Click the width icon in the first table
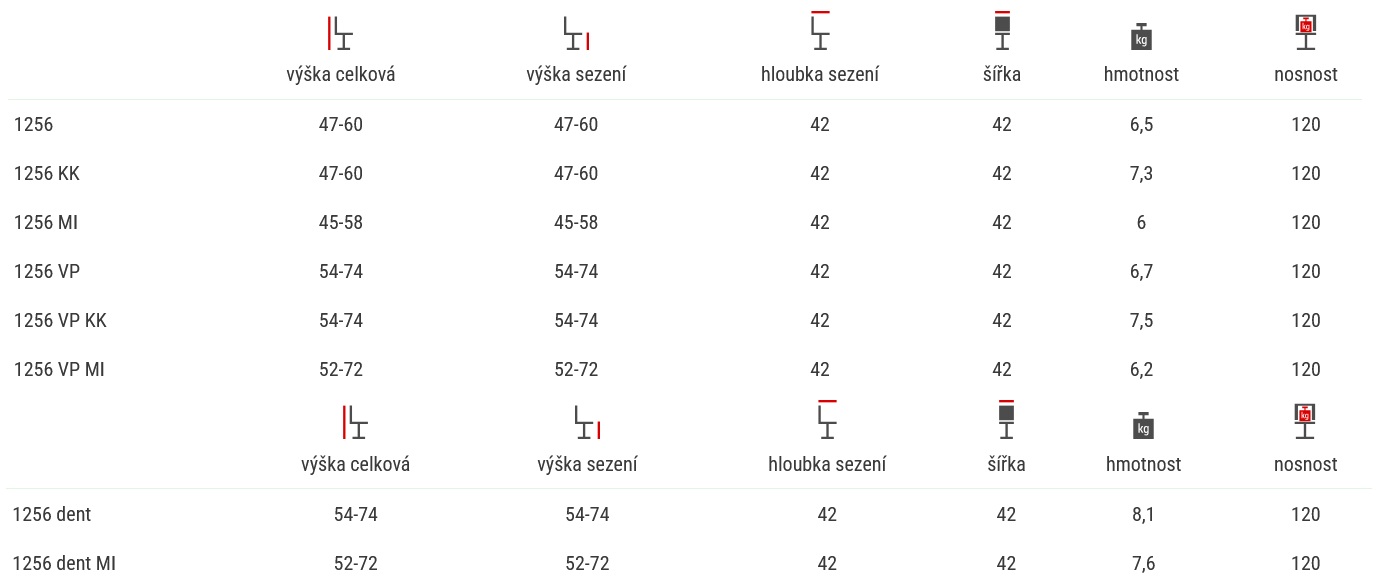Image resolution: width=1376 pixels, height=587 pixels. tap(1002, 30)
